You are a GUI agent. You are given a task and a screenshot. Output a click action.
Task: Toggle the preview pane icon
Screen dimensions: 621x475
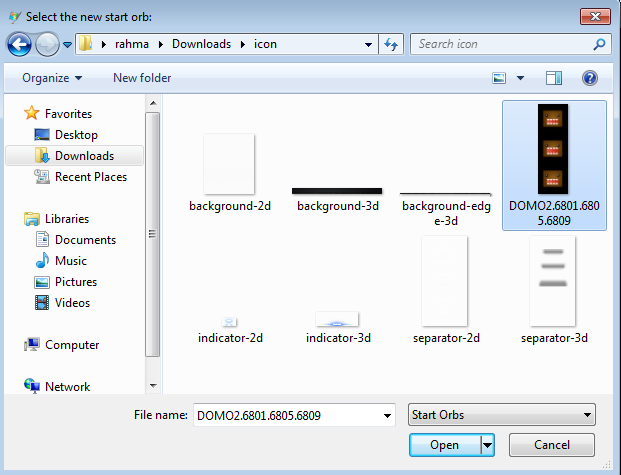point(553,78)
